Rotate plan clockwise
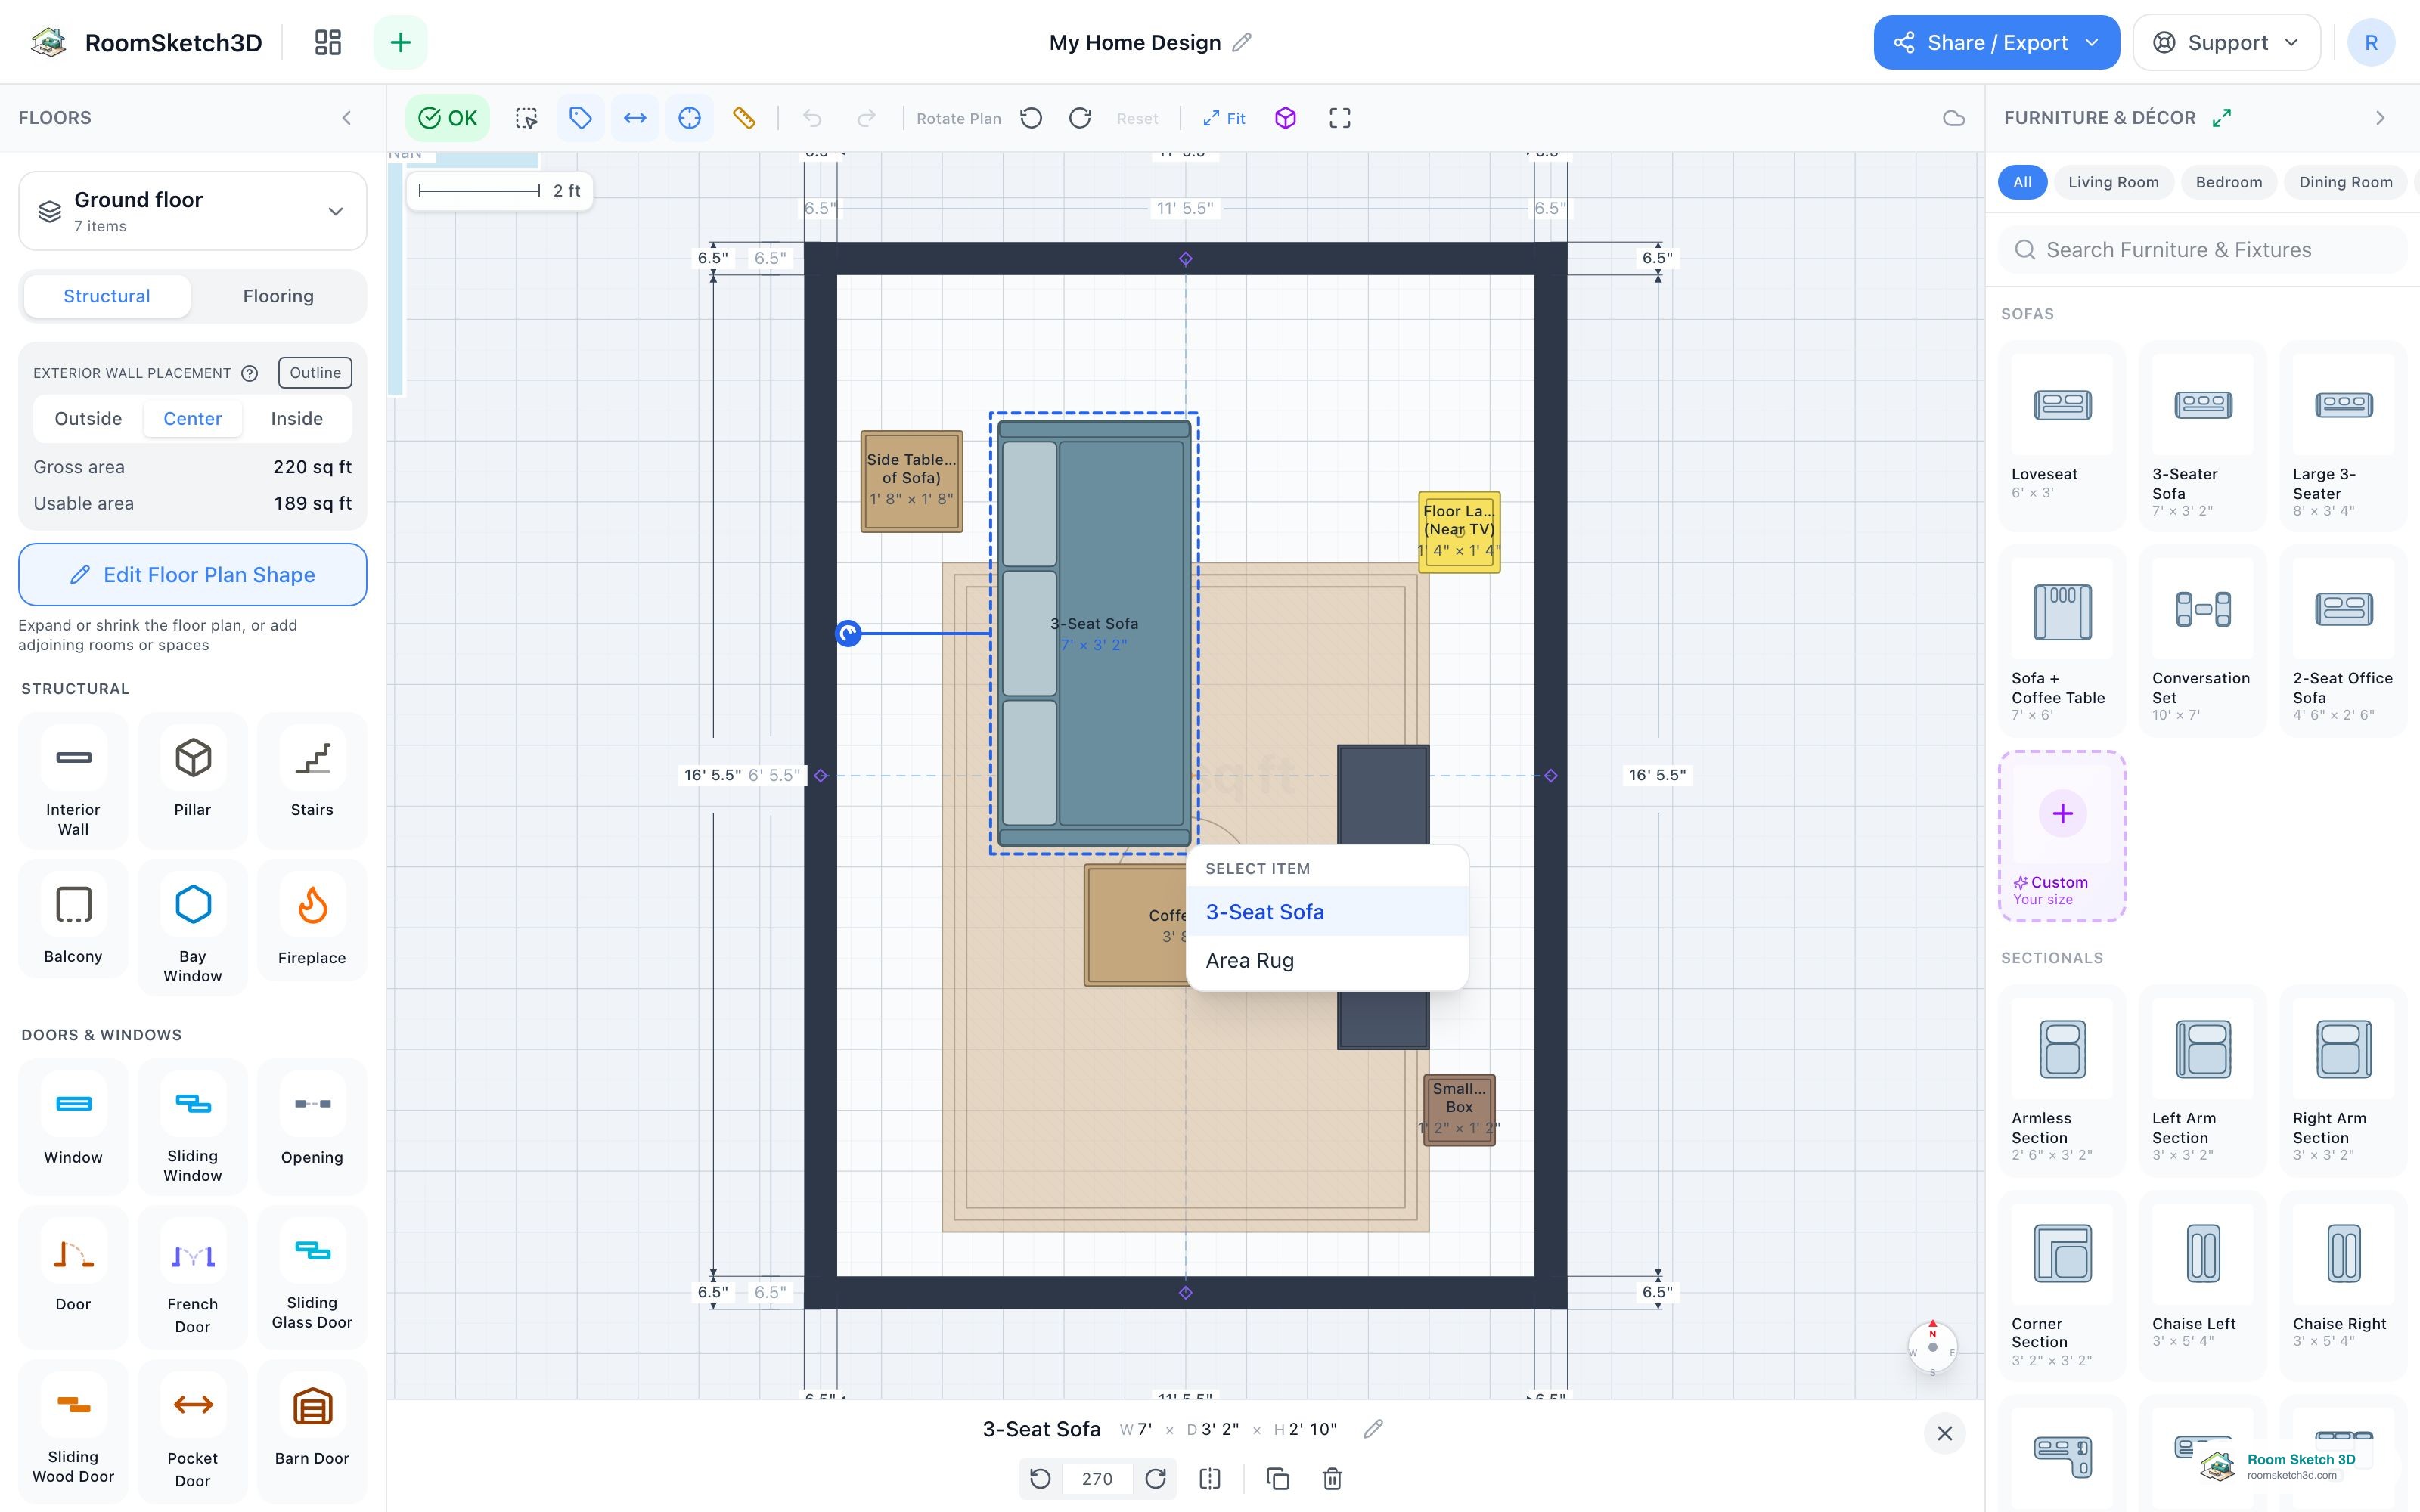The height and width of the screenshot is (1512, 2420). pyautogui.click(x=1080, y=118)
